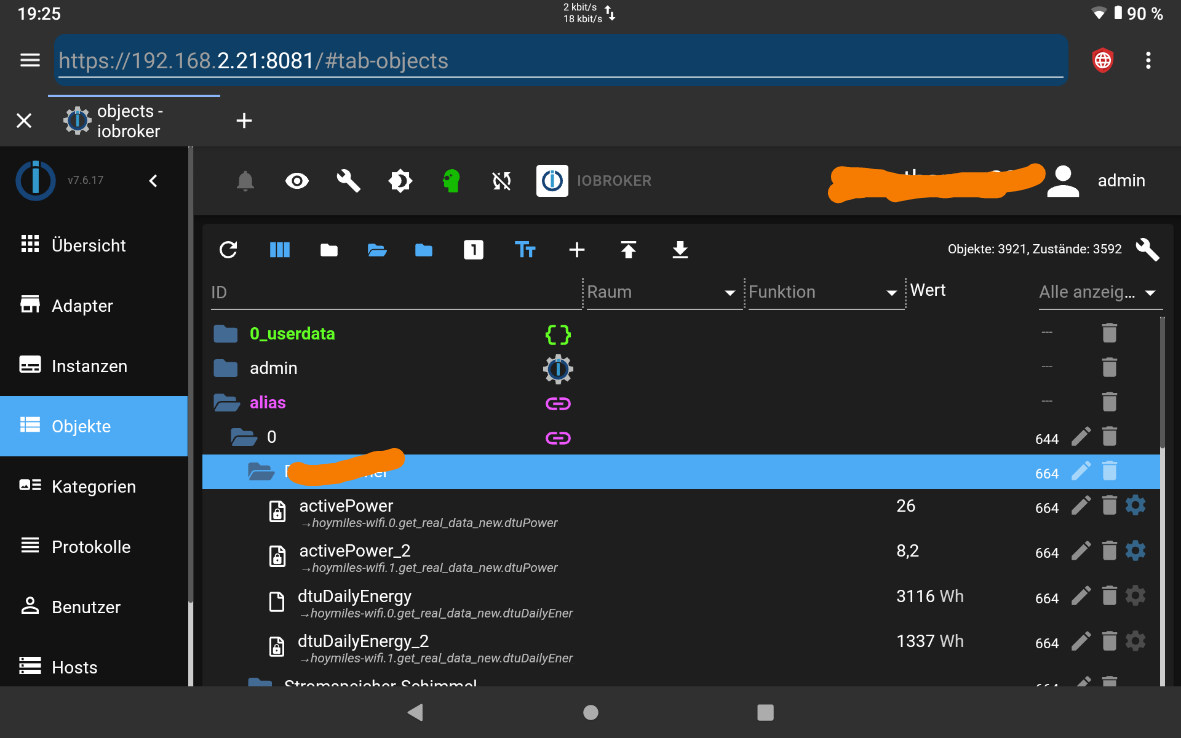Screen dimensions: 1181x738
Task: Open system settings wrench in header
Action: [x=348, y=181]
